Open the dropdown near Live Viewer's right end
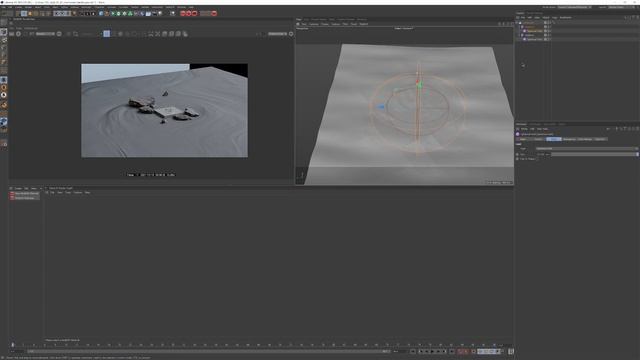The height and width of the screenshot is (360, 640). [278, 34]
